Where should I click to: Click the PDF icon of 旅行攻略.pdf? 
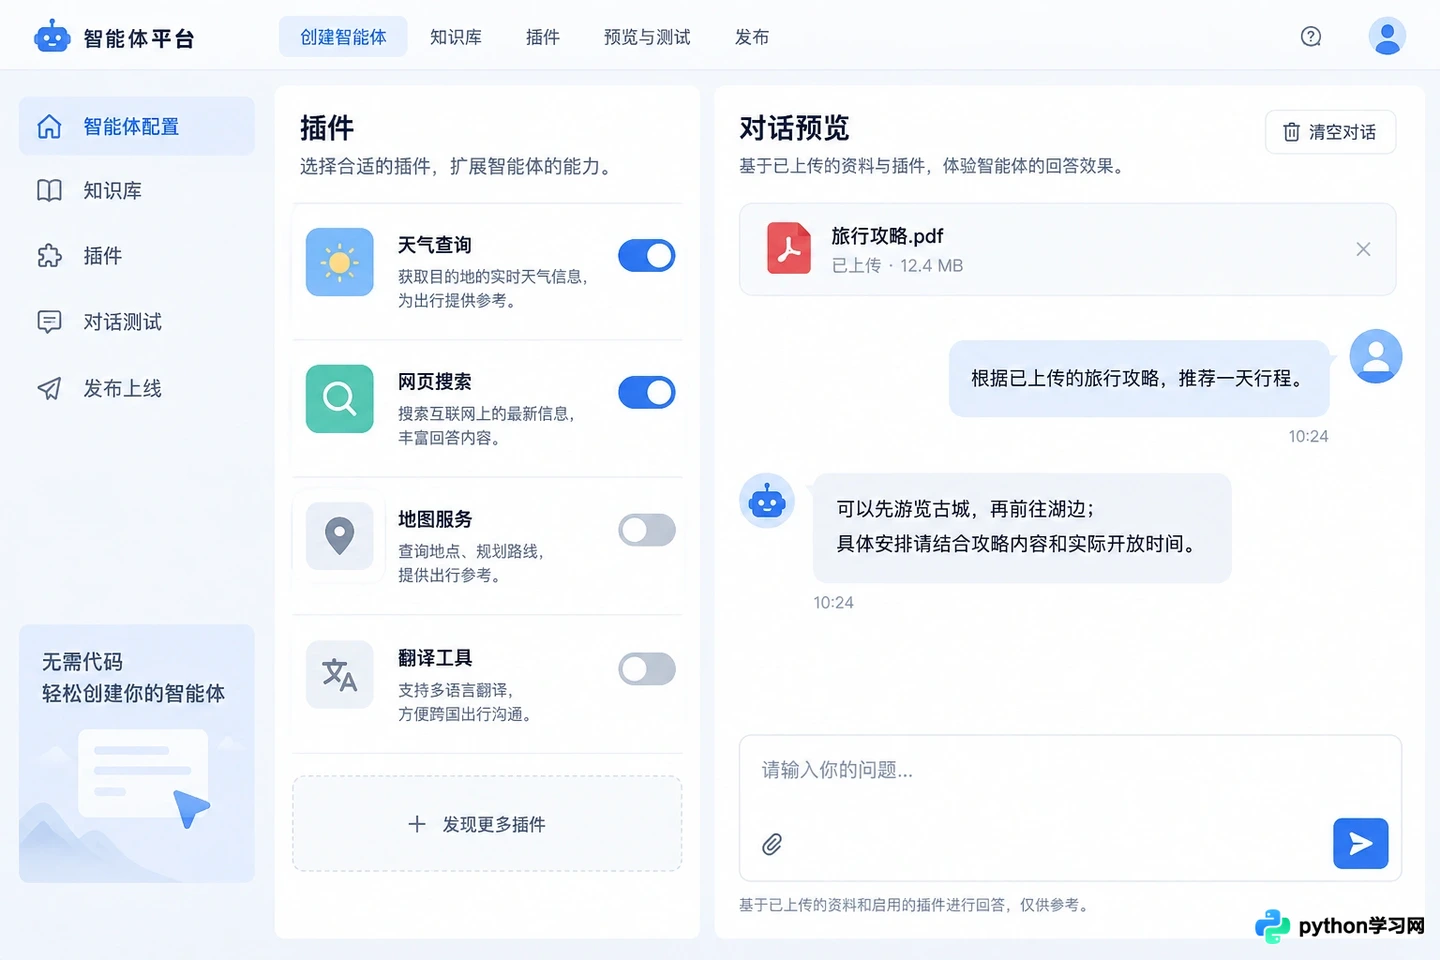tap(789, 248)
